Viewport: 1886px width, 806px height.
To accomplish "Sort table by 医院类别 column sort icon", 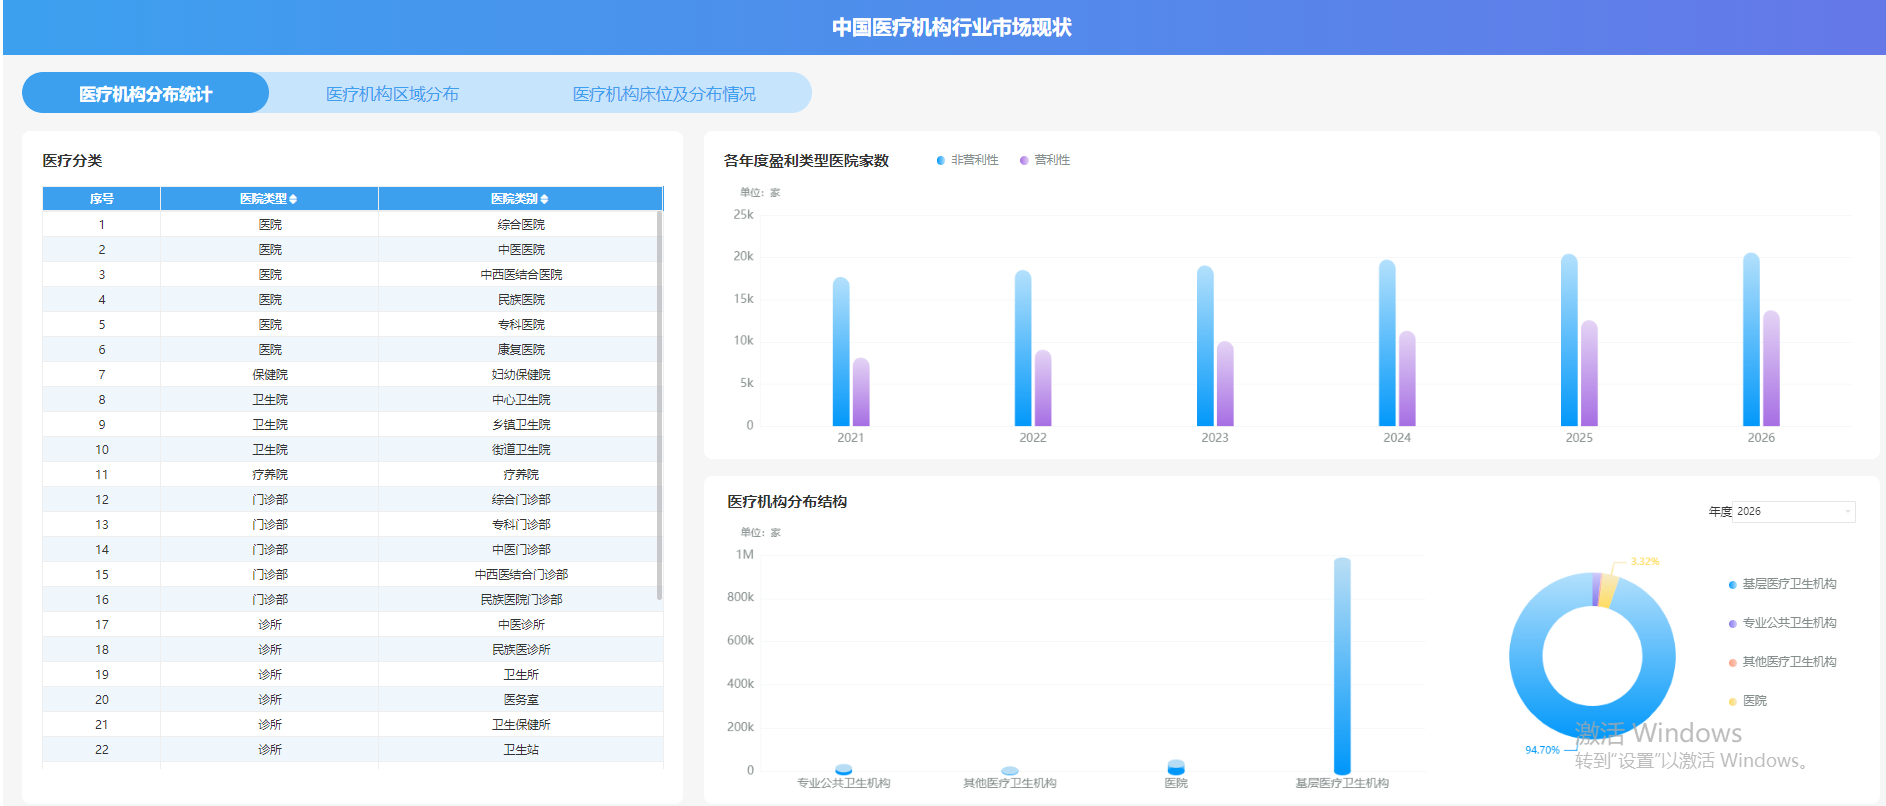I will (544, 199).
